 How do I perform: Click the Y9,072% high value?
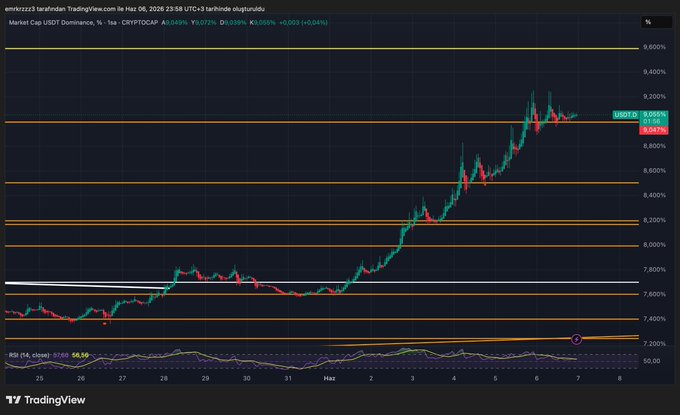pos(203,23)
